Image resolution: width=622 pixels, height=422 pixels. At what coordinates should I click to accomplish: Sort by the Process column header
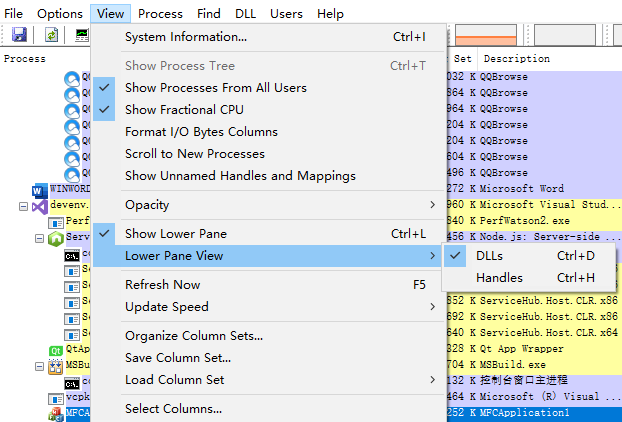click(x=25, y=59)
